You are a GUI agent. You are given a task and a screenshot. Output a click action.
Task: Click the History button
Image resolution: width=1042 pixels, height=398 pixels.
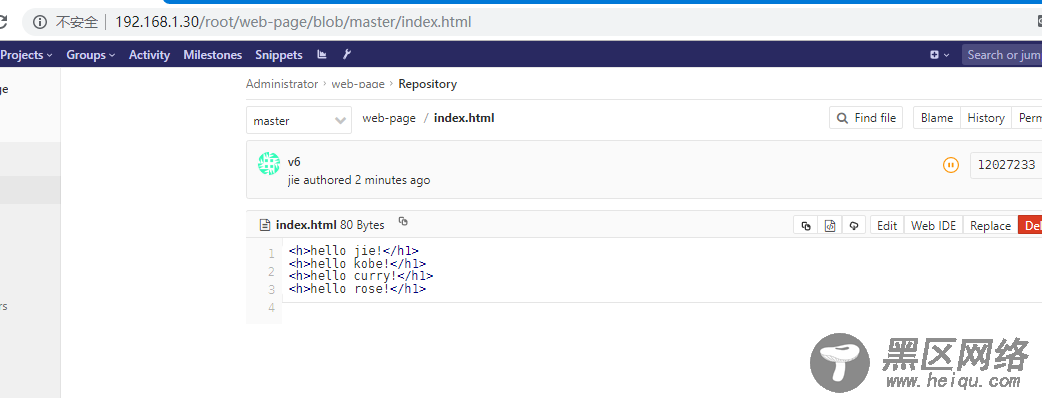click(986, 118)
